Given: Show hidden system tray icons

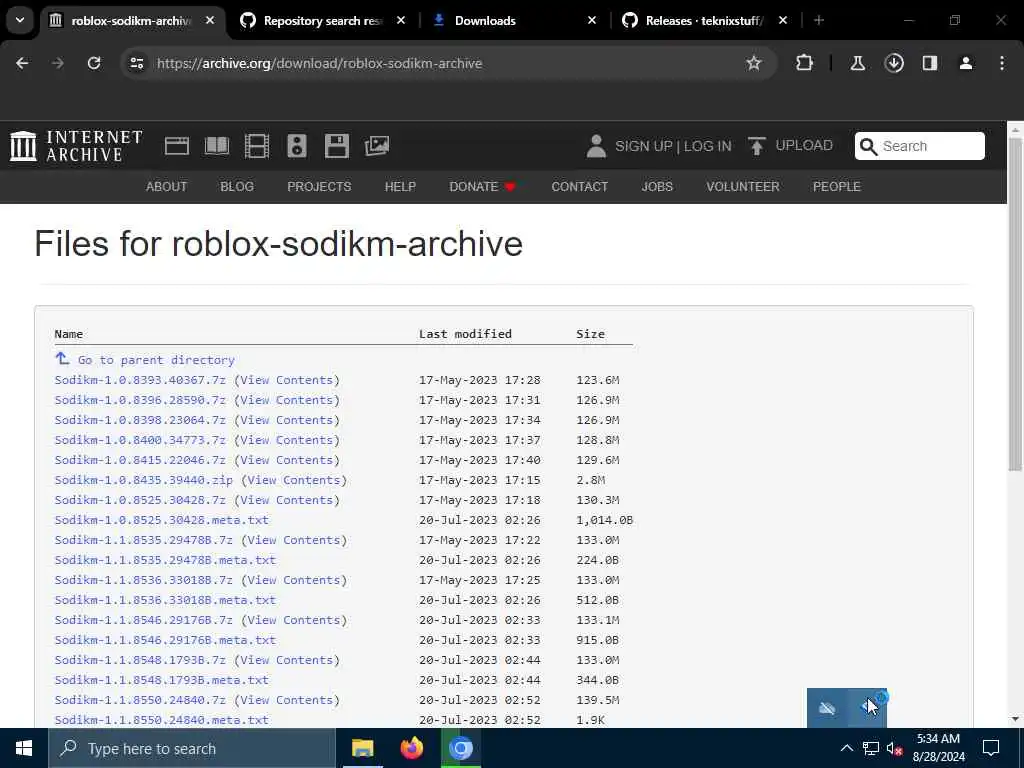Looking at the screenshot, I should point(846,748).
